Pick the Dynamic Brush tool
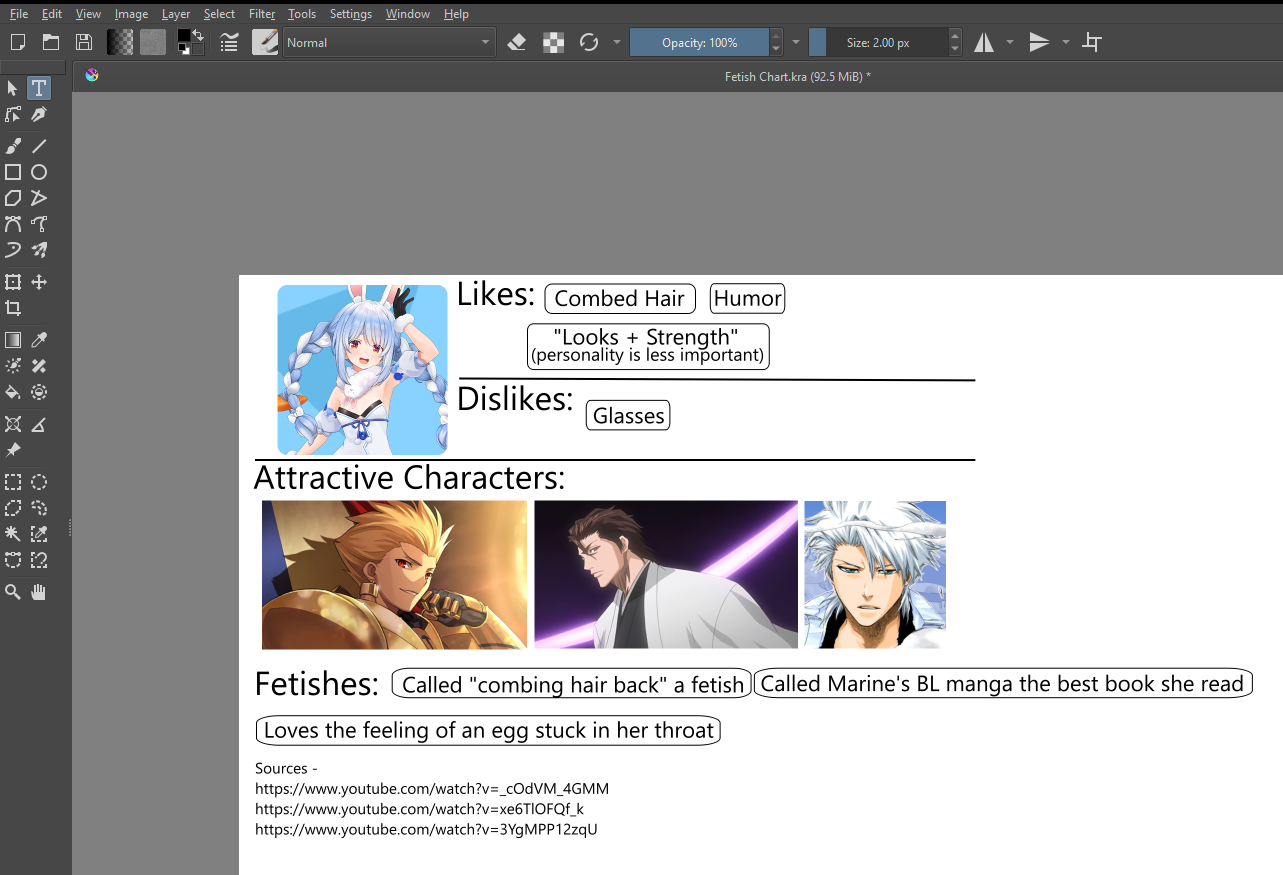The image size is (1283, 875). pos(13,250)
